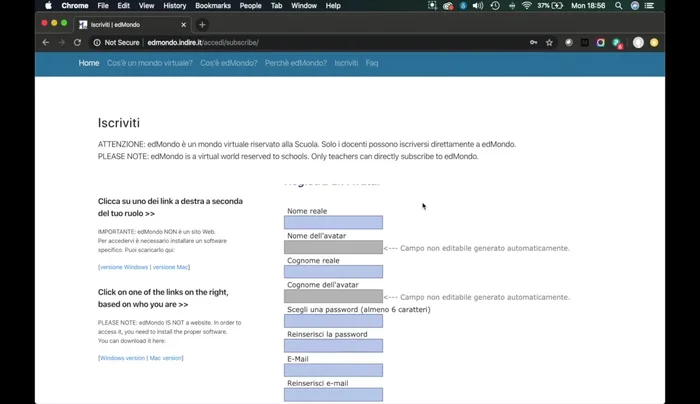Viewport: 700px width, 404px height.
Task: Open Spotlight search in the menu bar
Action: click(x=618, y=6)
